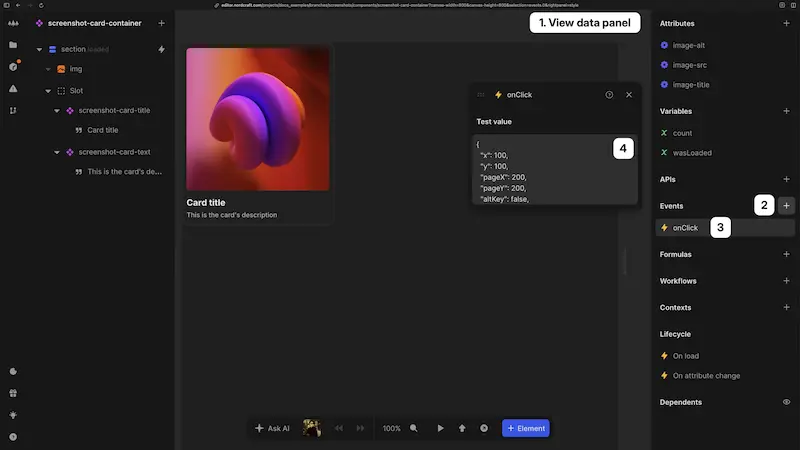Select "This is the card's de..." text node
This screenshot has width=800, height=450.
124,172
